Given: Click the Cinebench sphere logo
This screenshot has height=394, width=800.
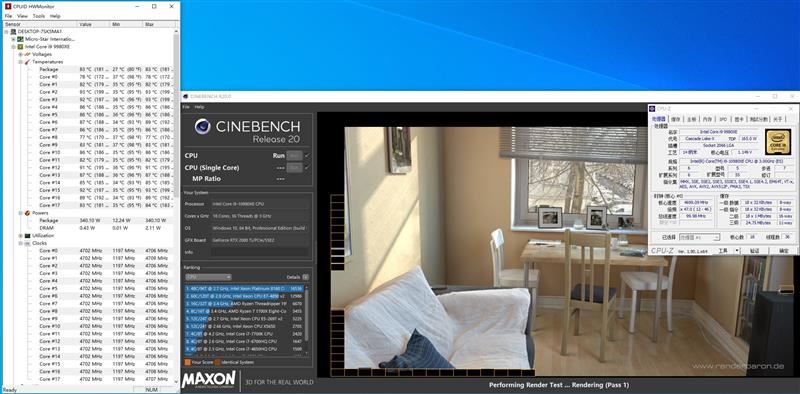Looking at the screenshot, I should [203, 126].
